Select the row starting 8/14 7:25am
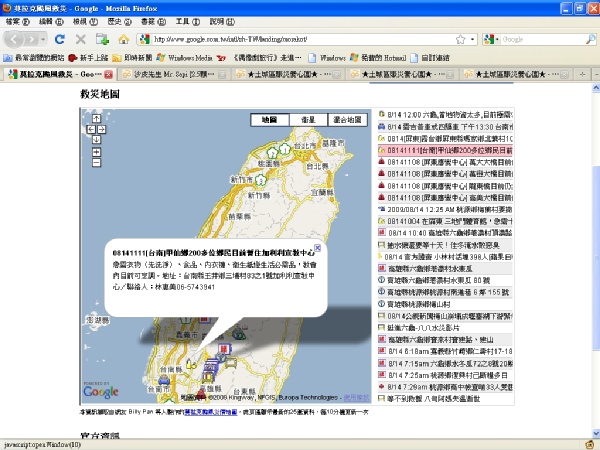This screenshot has height=450, width=600. tap(445, 375)
